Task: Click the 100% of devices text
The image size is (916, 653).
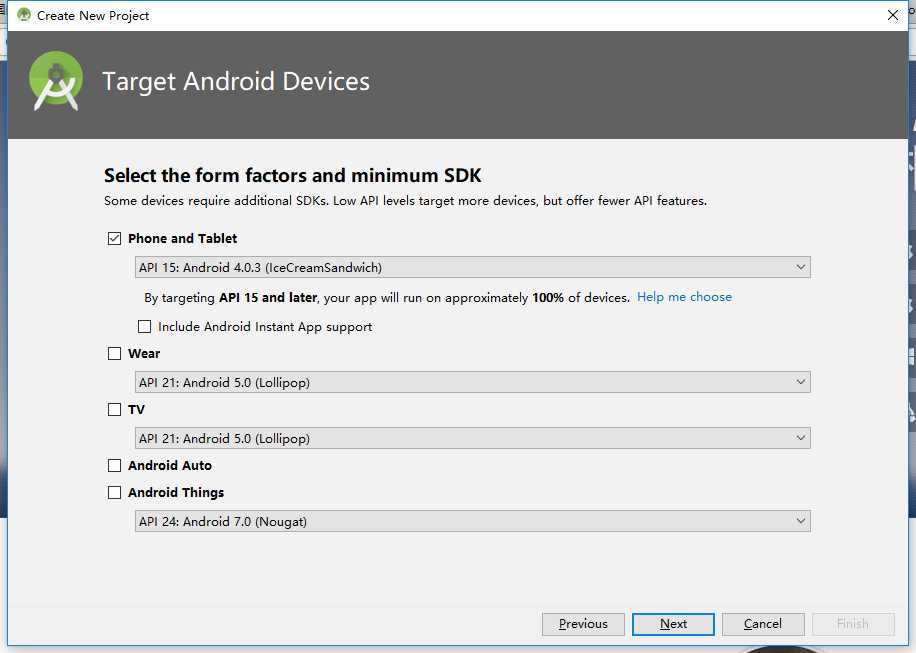Action: pos(581,297)
